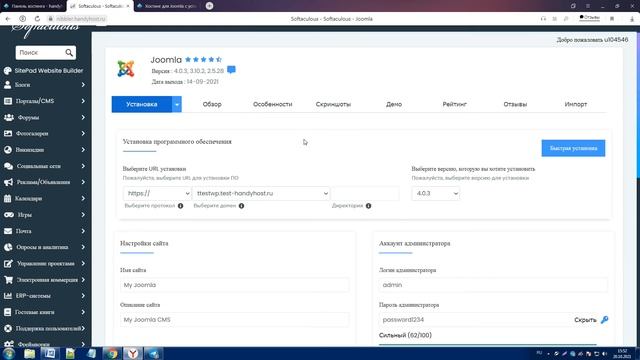Click the ads megaphone icon

click(x=8, y=182)
